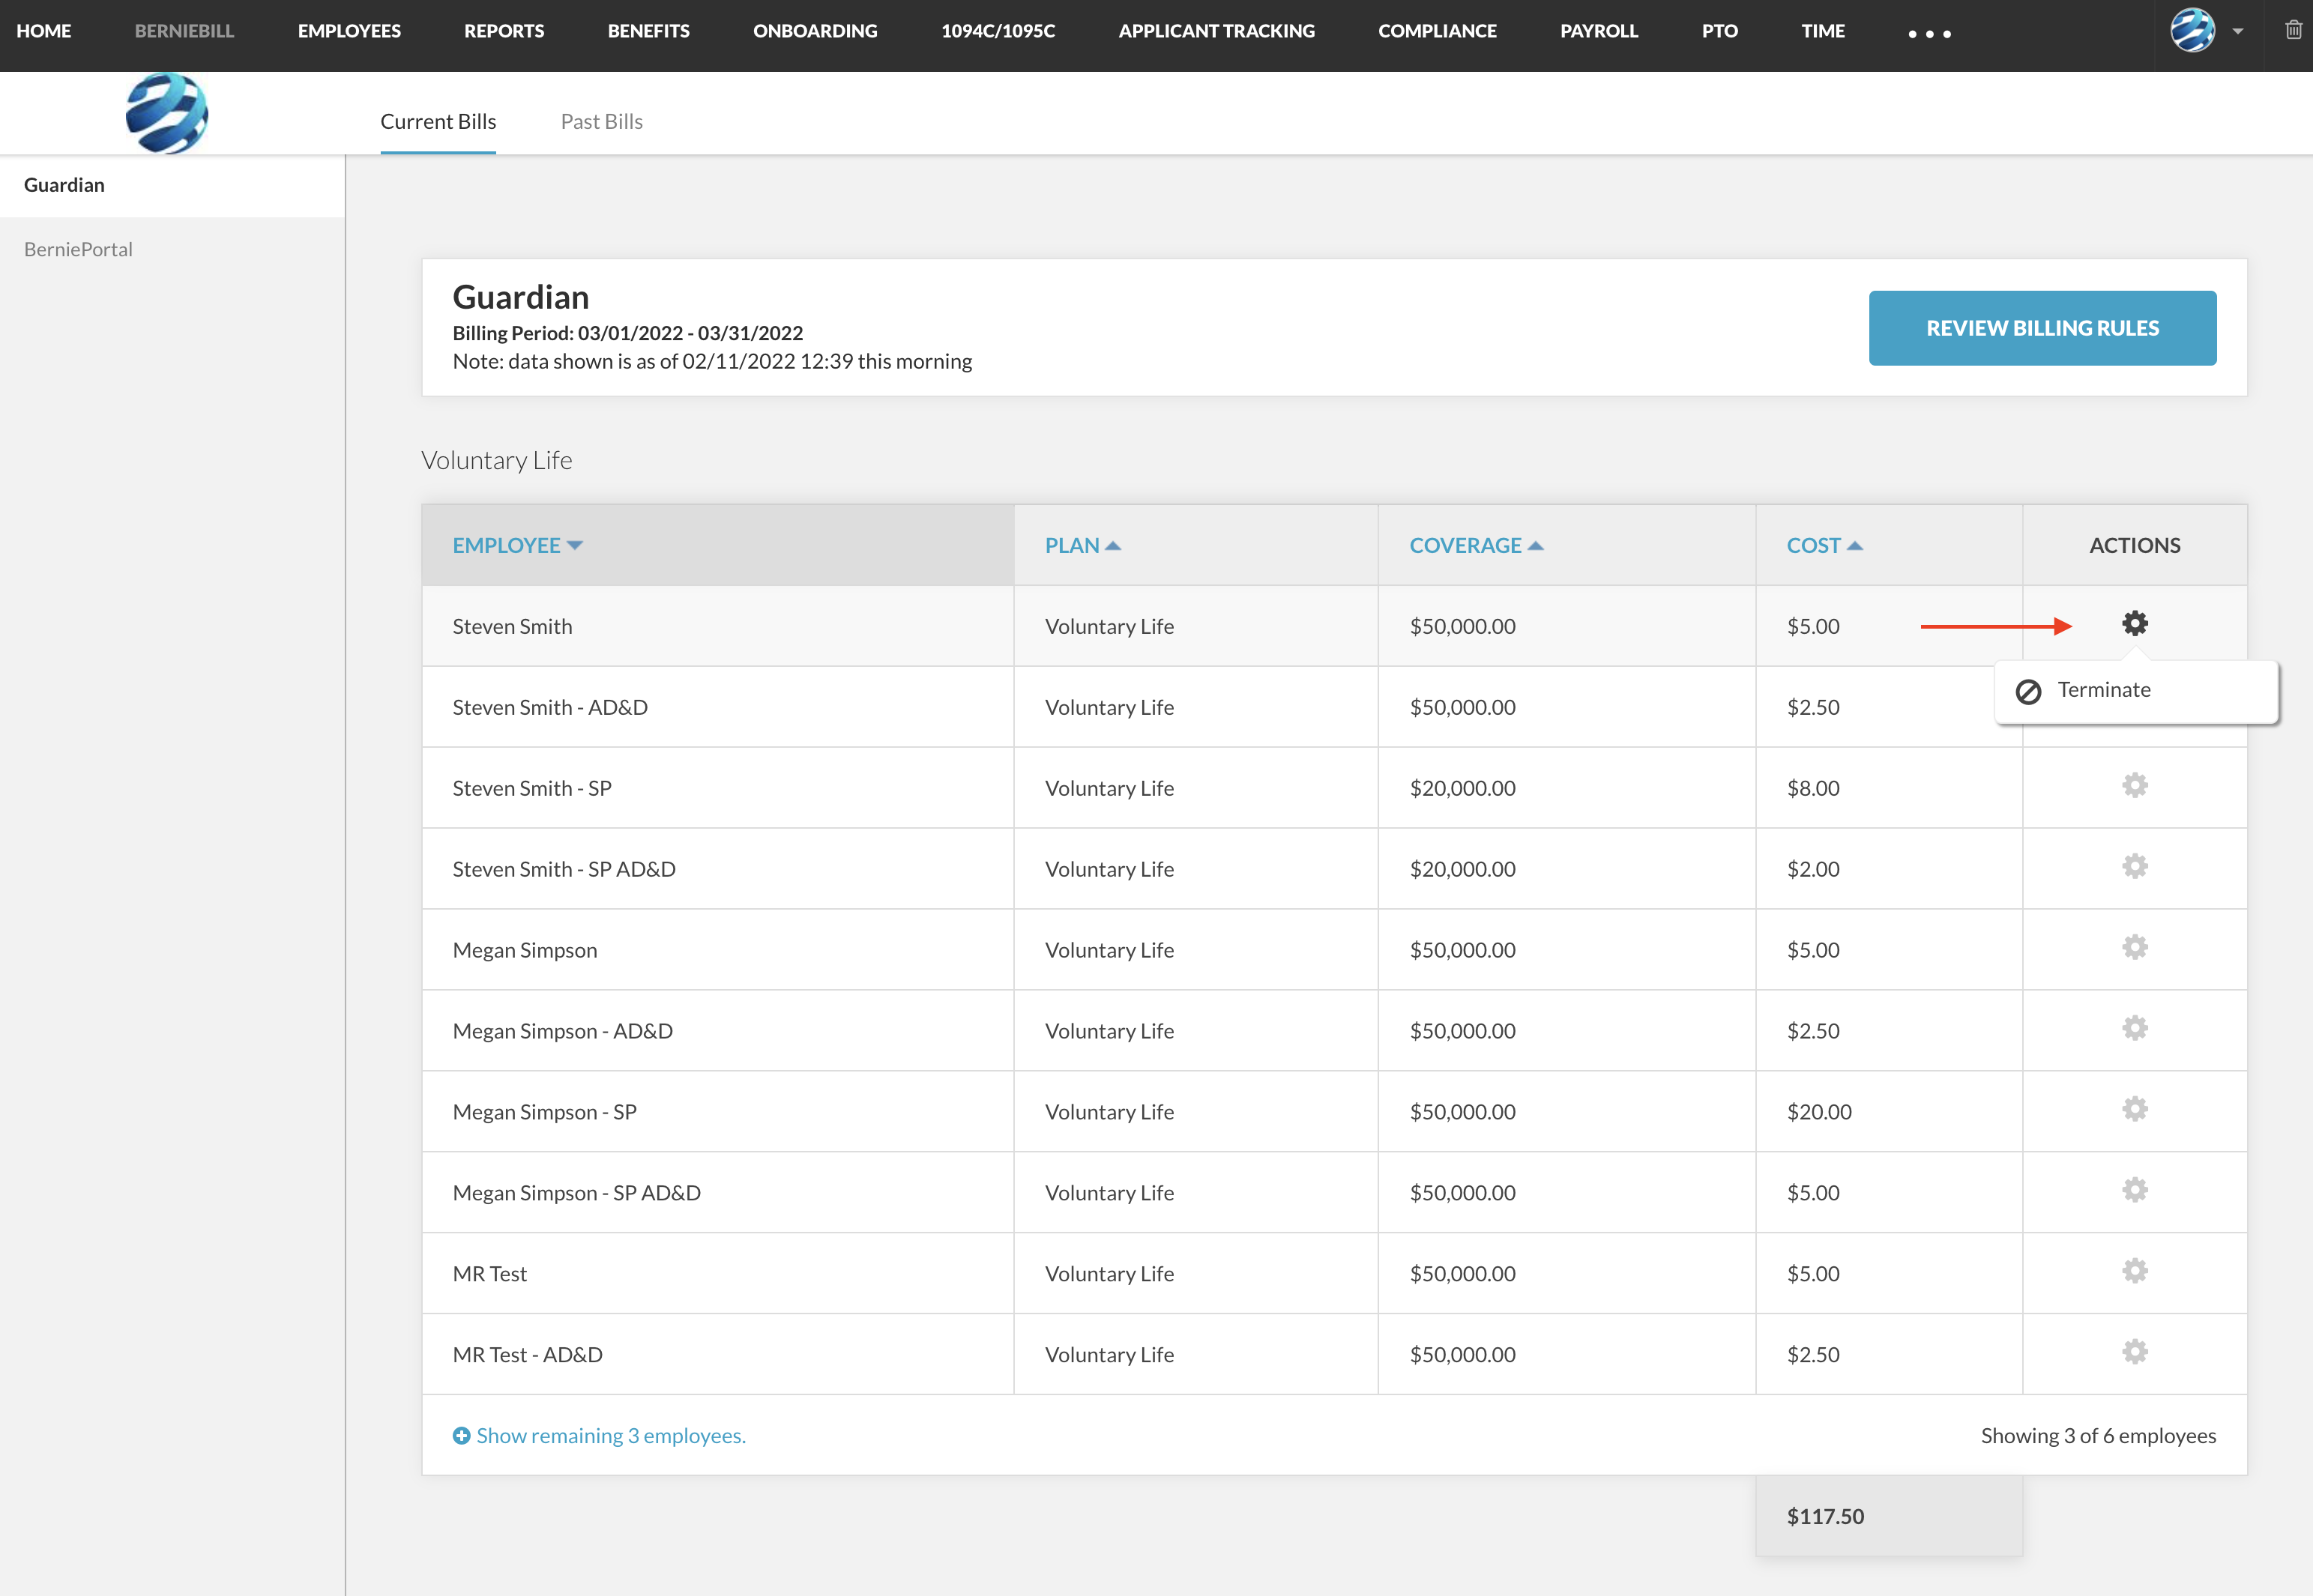Screen dimensions: 2313x1596
Task: Click the REVIEW BILLING RULES button
Action: pos(2042,328)
